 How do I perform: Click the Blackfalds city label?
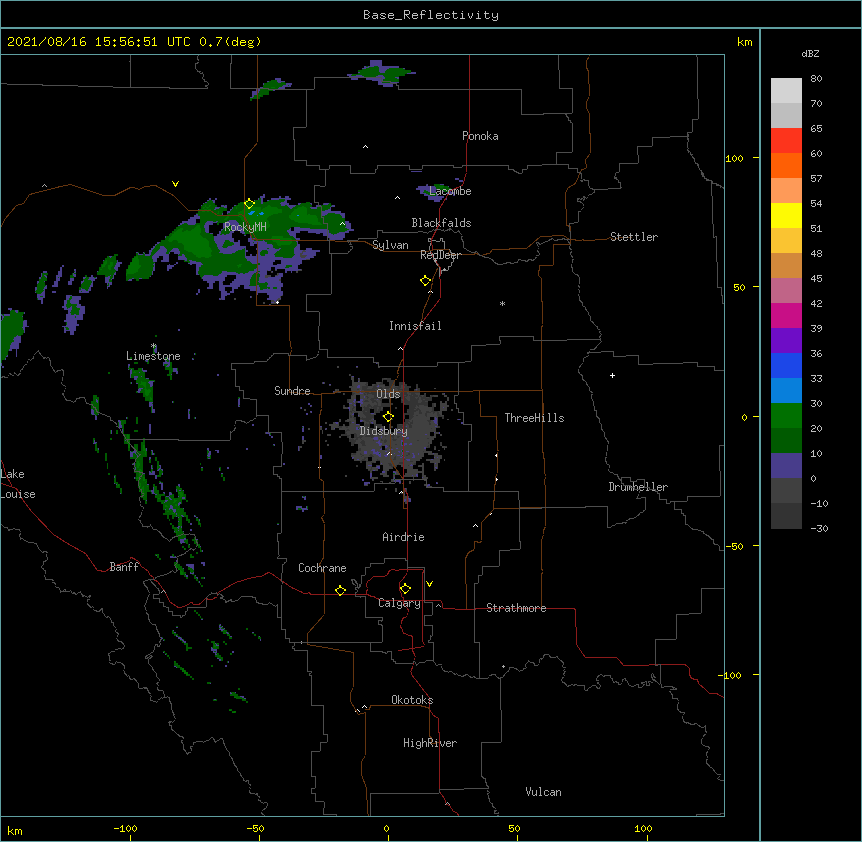441,223
